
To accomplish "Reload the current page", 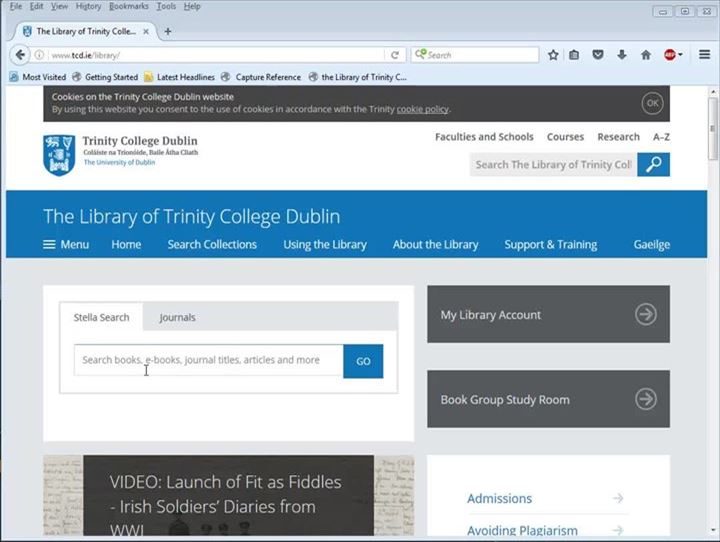I will (x=396, y=55).
